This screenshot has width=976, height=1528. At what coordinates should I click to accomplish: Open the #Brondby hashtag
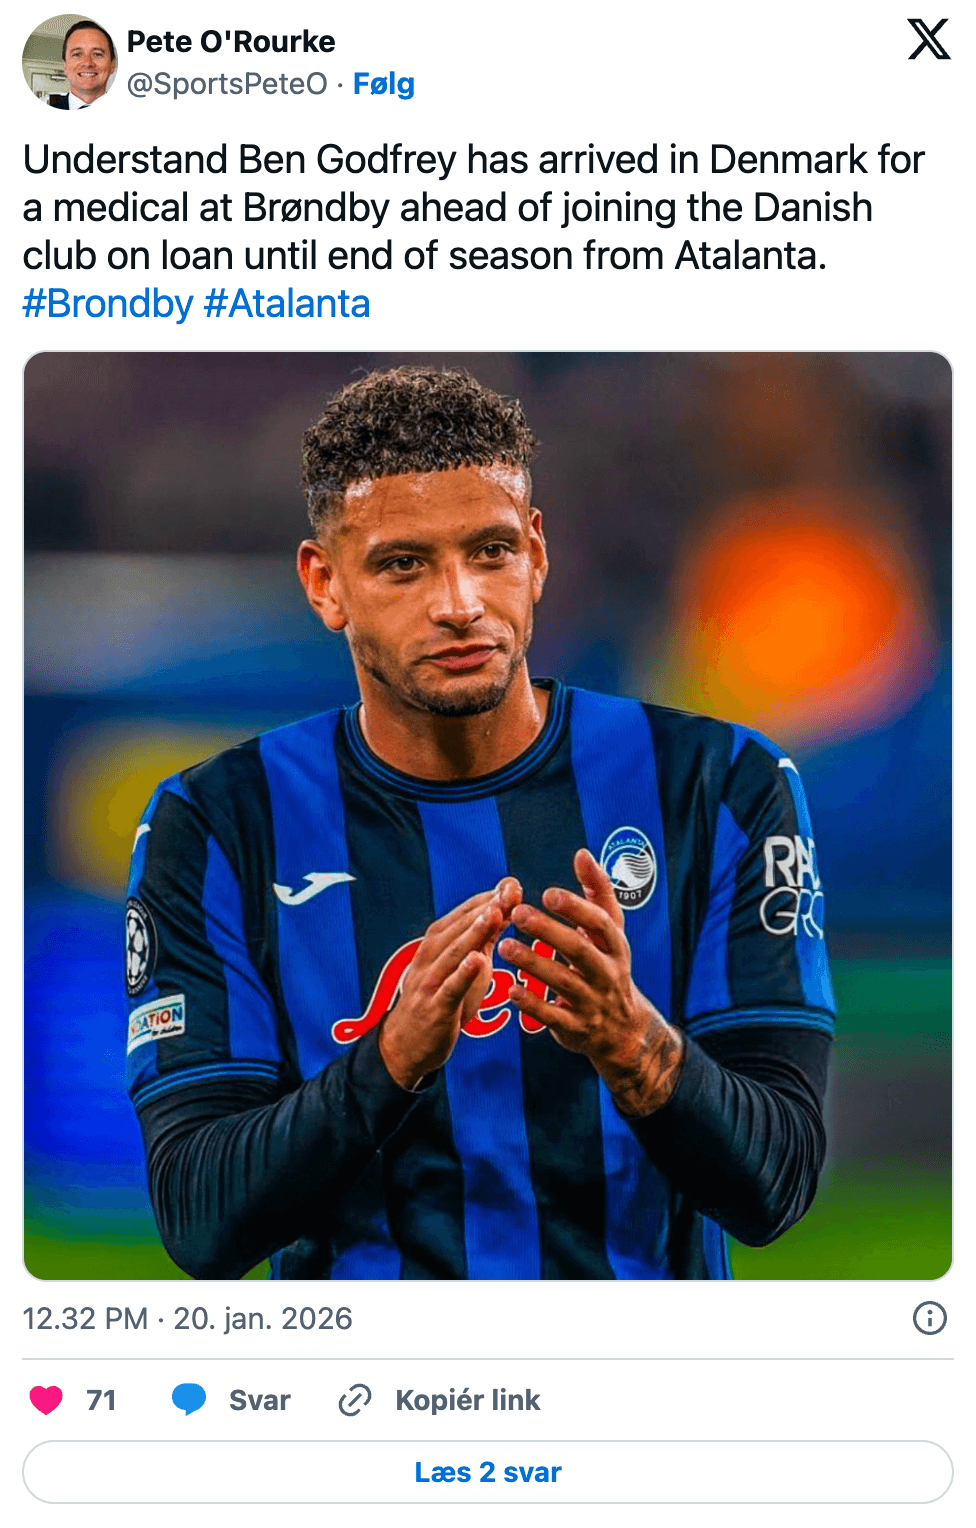coord(108,304)
